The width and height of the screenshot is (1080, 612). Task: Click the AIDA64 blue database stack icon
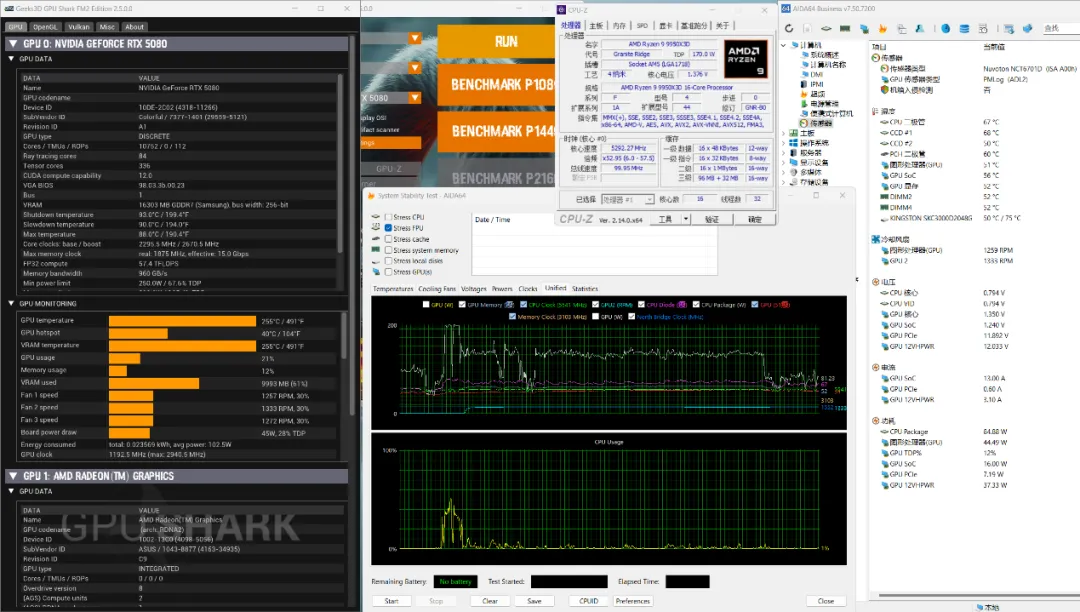tap(964, 28)
